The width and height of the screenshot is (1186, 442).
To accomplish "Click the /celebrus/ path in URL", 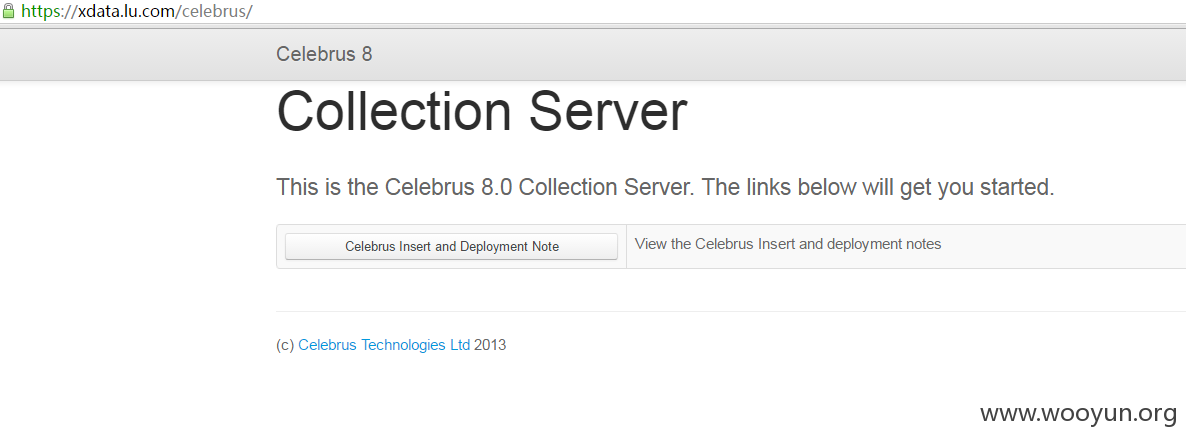I will (216, 11).
